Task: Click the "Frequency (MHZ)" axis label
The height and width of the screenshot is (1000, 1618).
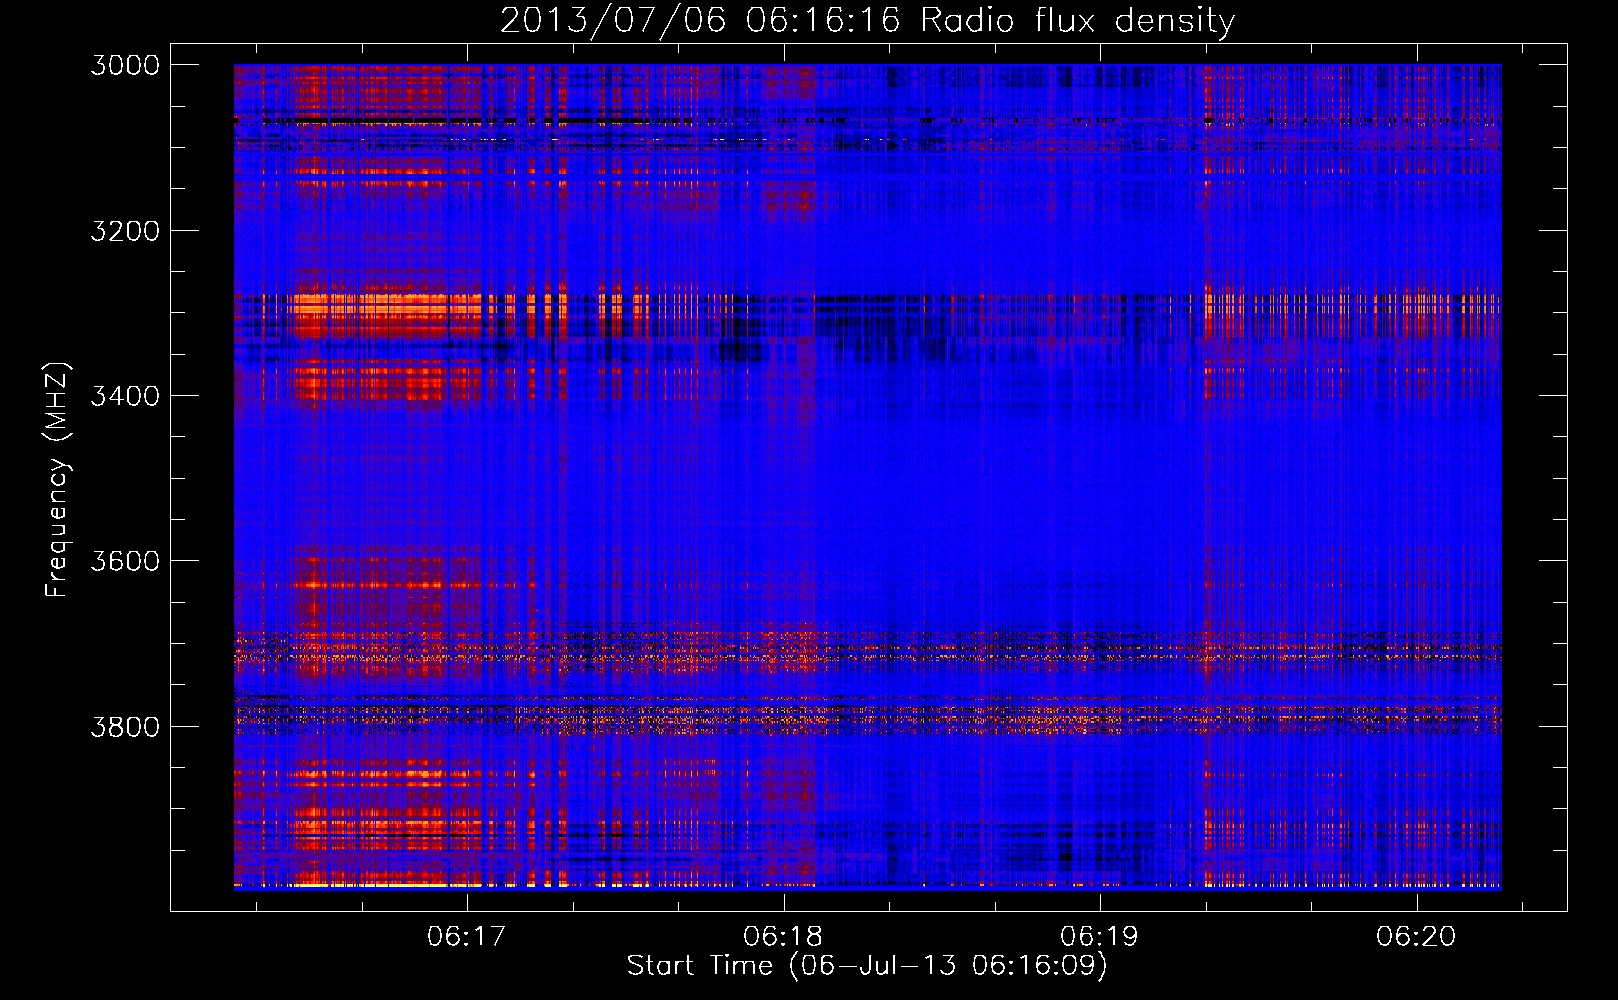Action: [x=57, y=480]
